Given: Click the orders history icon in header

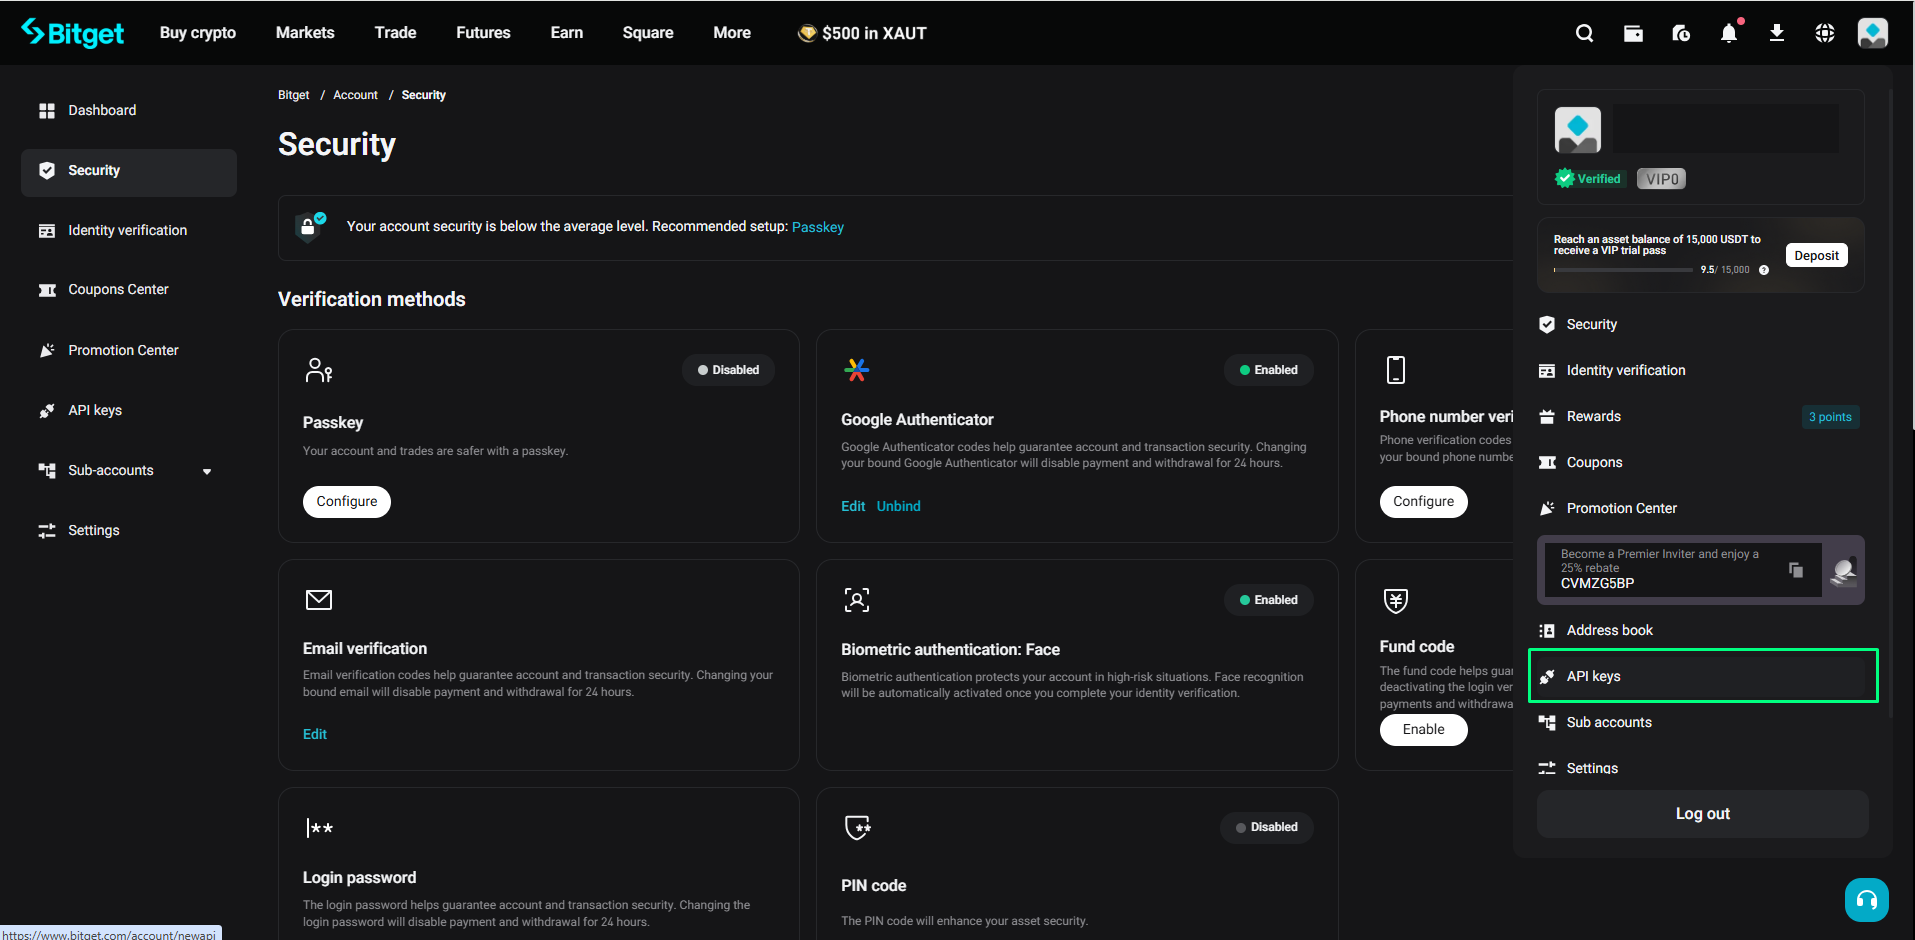Looking at the screenshot, I should tap(1681, 33).
